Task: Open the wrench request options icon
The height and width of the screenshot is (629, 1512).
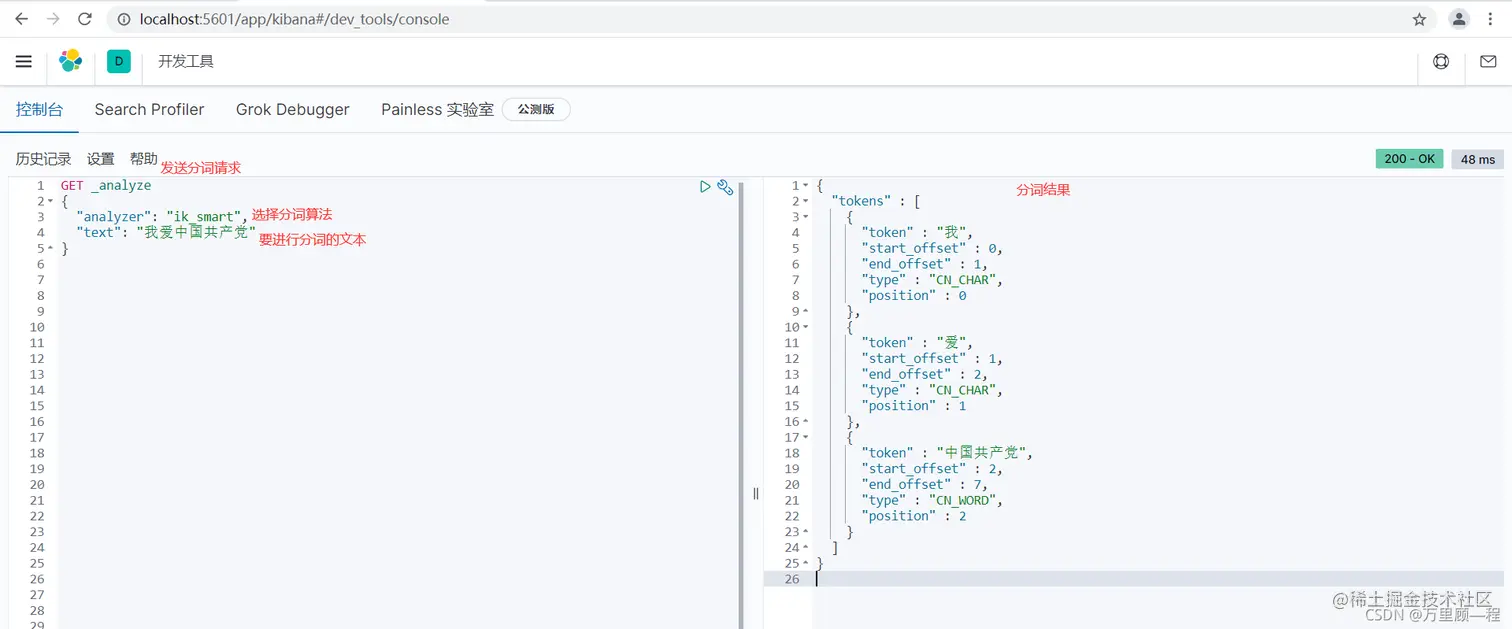Action: 726,187
